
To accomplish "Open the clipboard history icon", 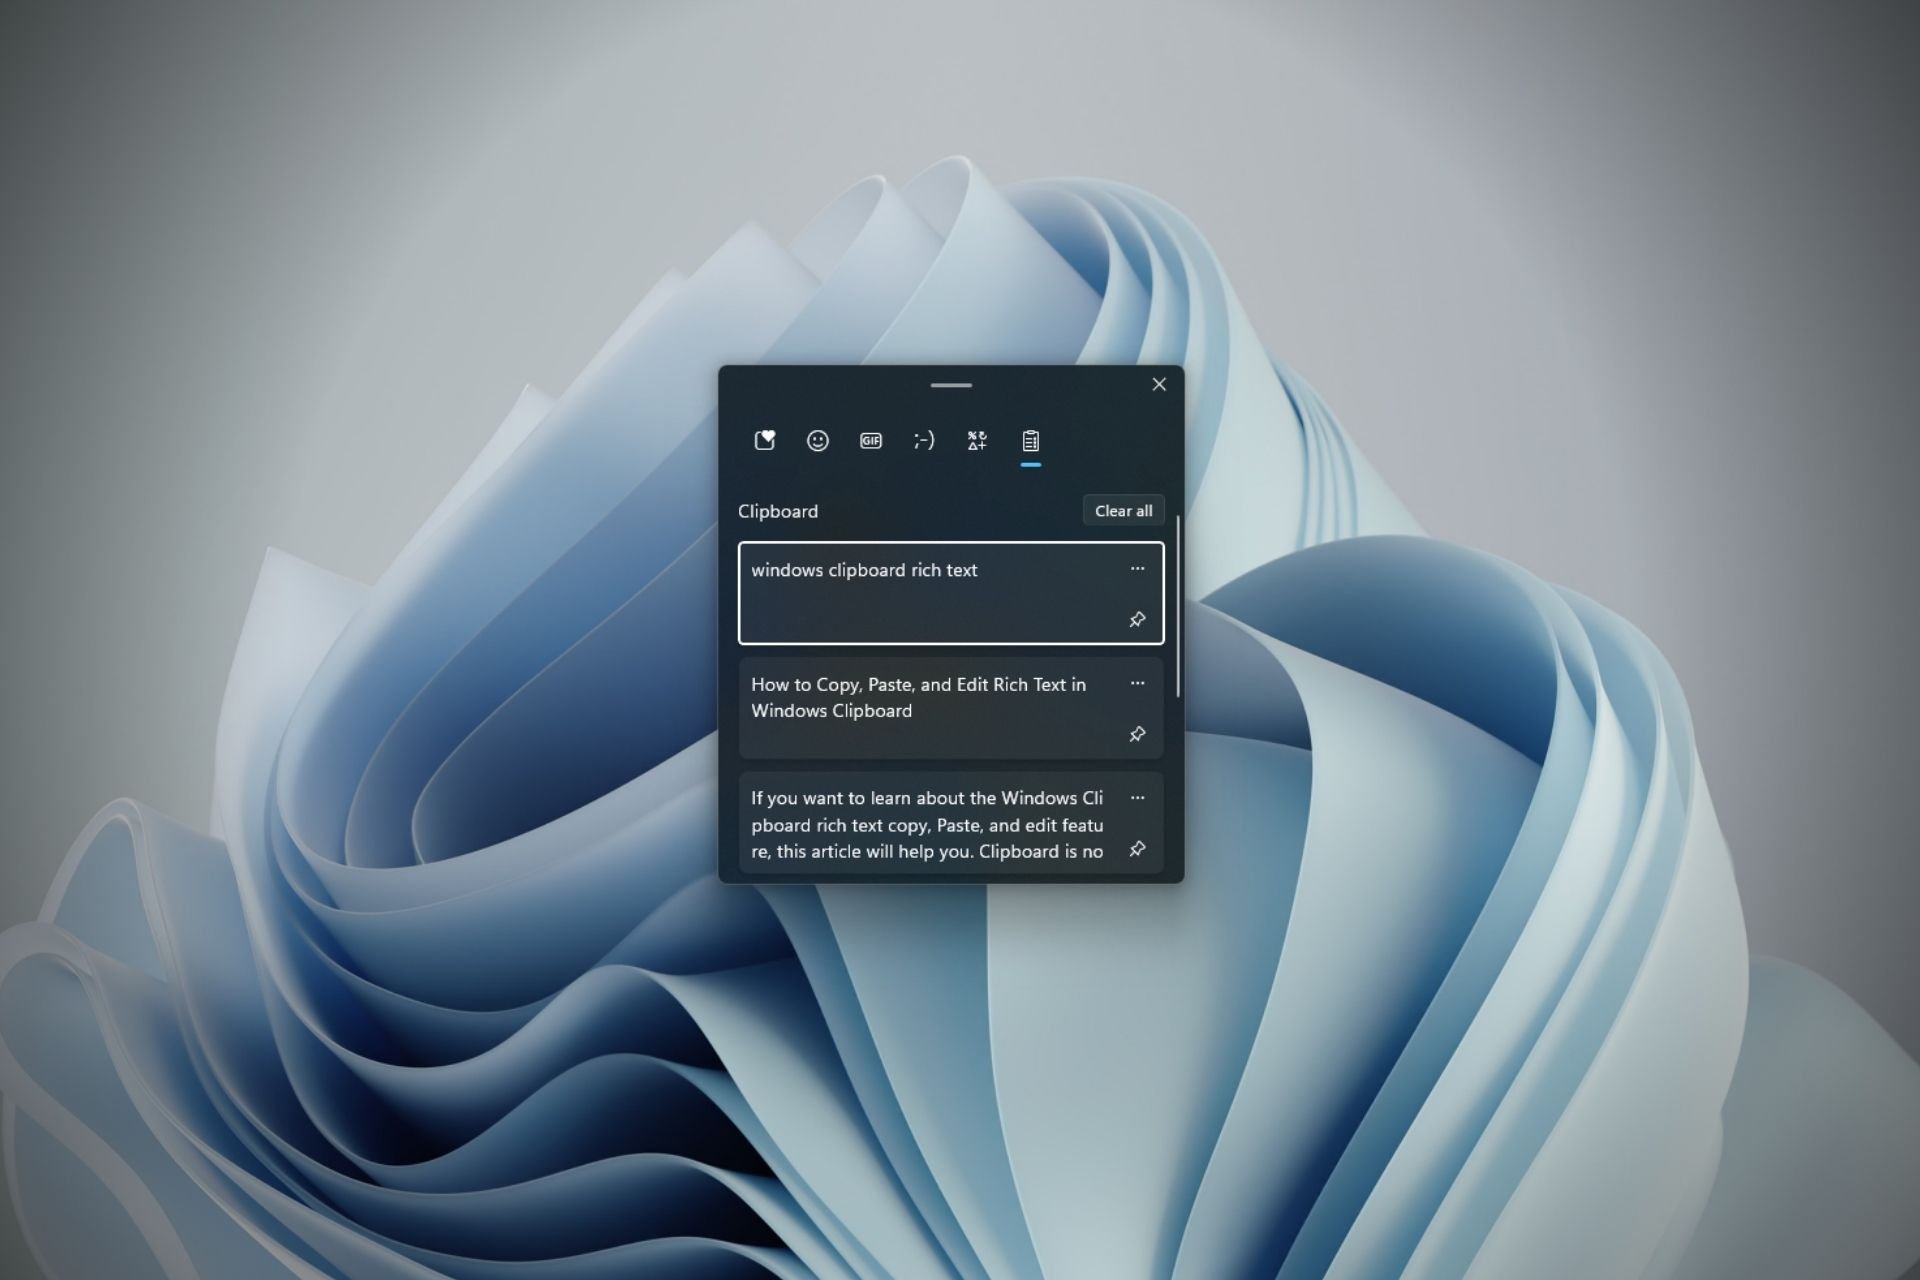I will coord(1029,440).
